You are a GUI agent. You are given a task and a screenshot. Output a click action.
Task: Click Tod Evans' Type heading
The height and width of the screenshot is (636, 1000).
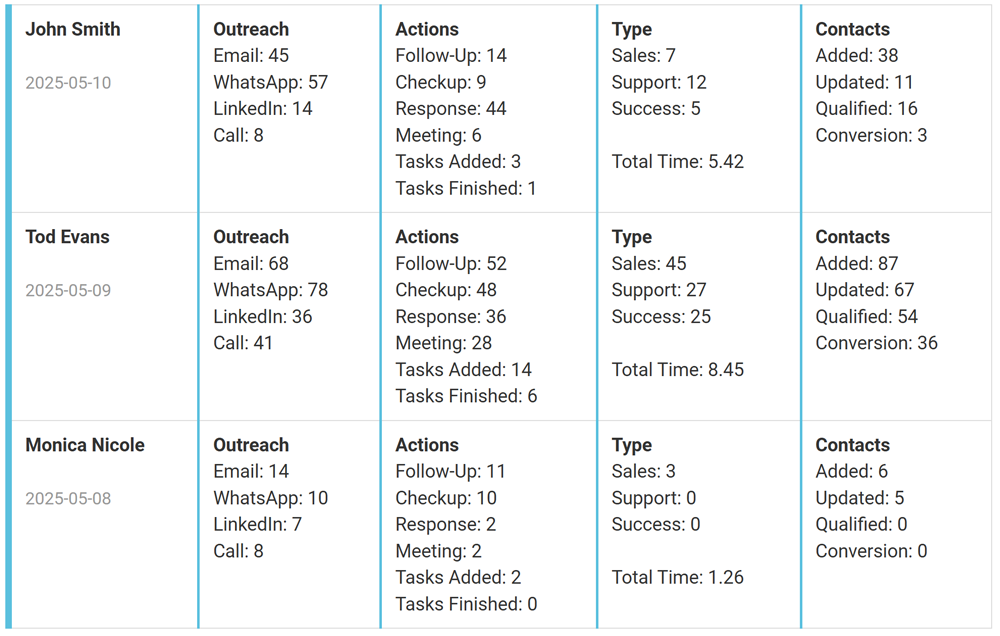point(632,238)
